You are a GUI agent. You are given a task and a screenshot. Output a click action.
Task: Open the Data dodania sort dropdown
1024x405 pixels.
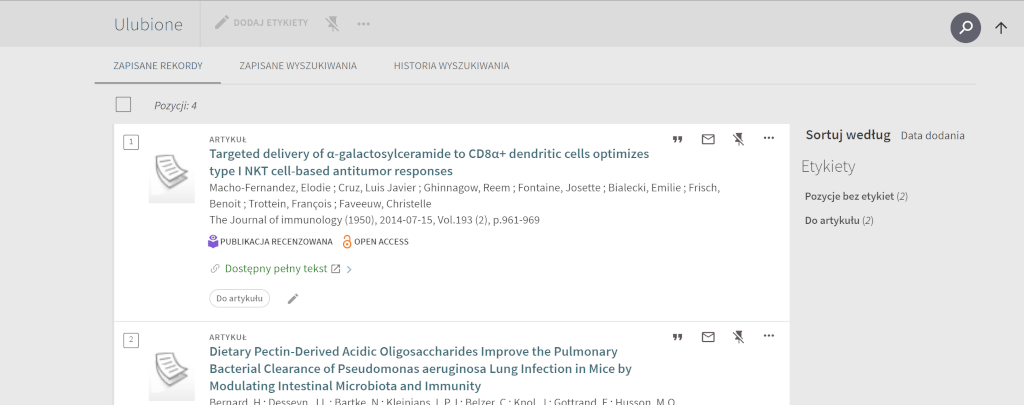coord(932,136)
